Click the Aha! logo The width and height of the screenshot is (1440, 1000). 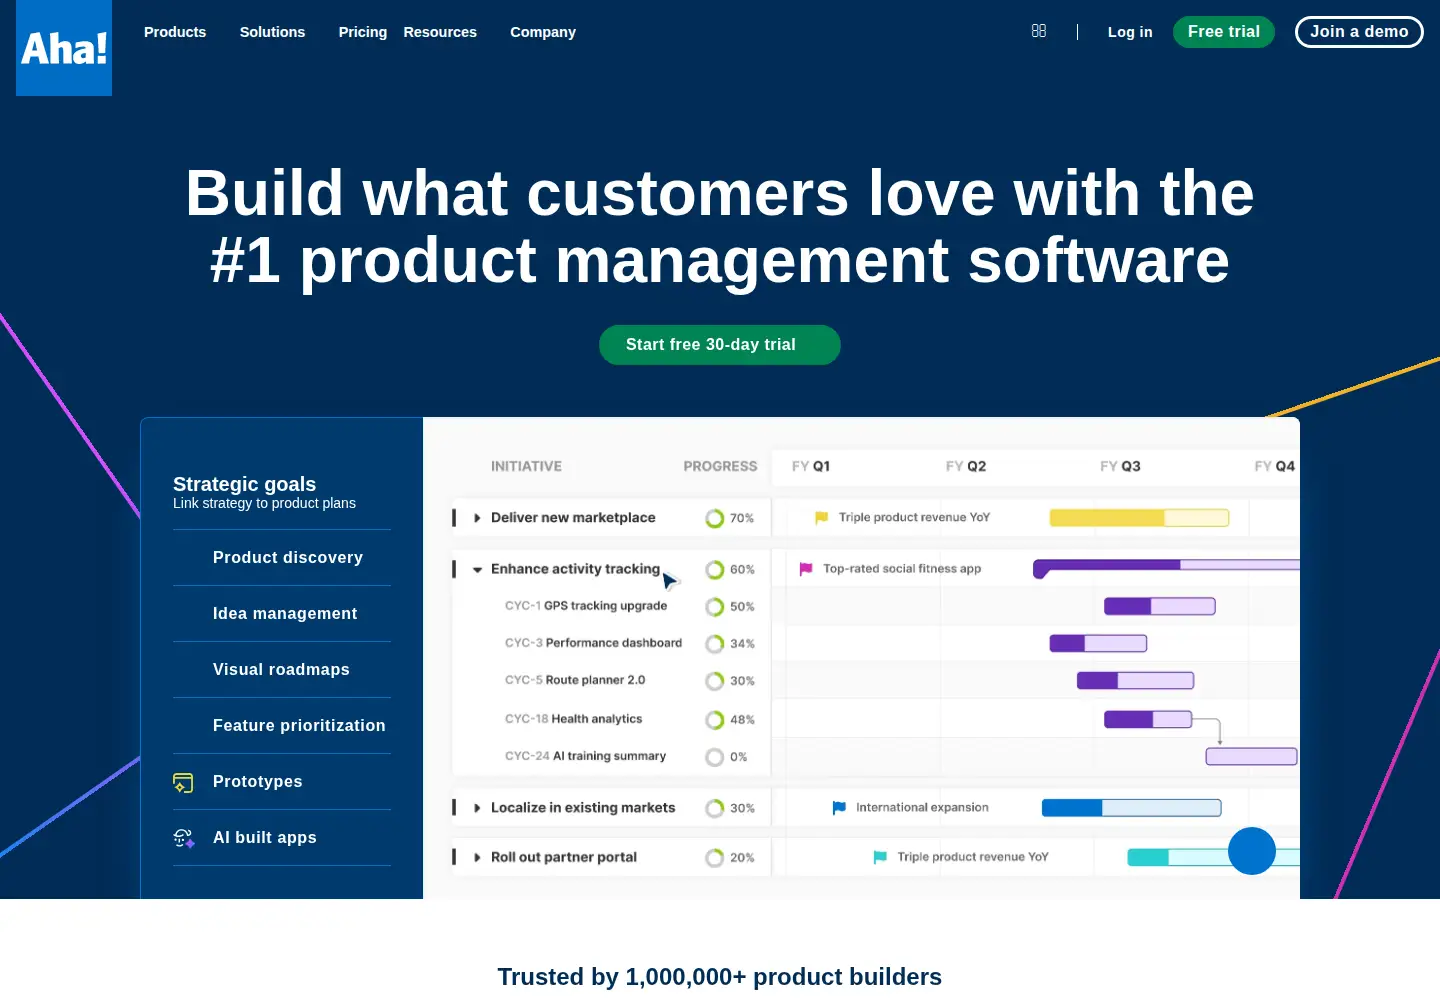click(x=64, y=48)
